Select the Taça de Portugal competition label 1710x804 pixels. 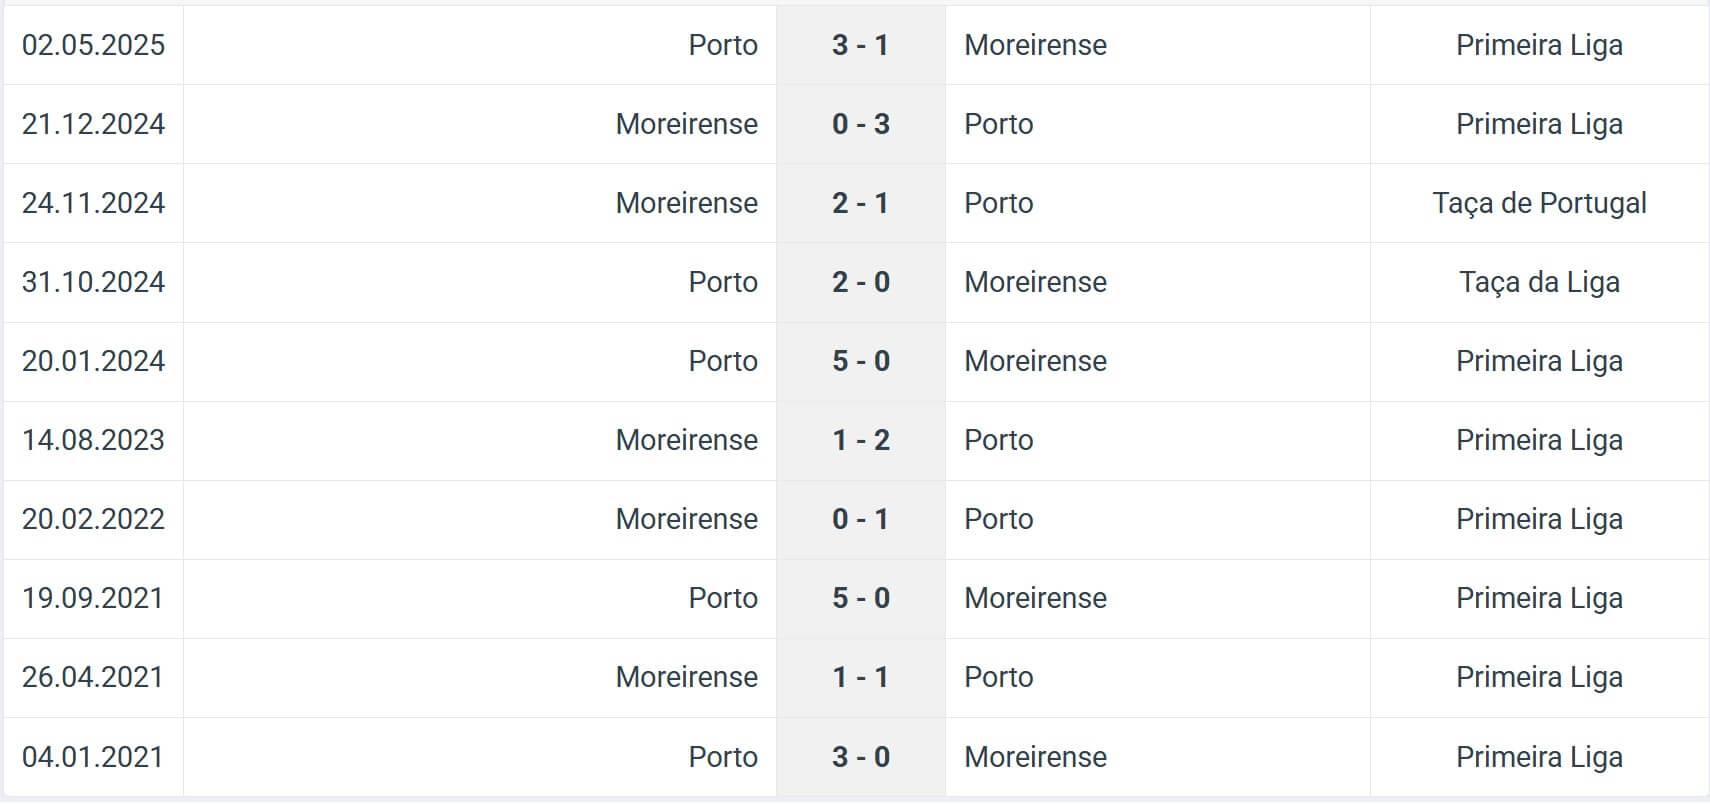click(1539, 203)
